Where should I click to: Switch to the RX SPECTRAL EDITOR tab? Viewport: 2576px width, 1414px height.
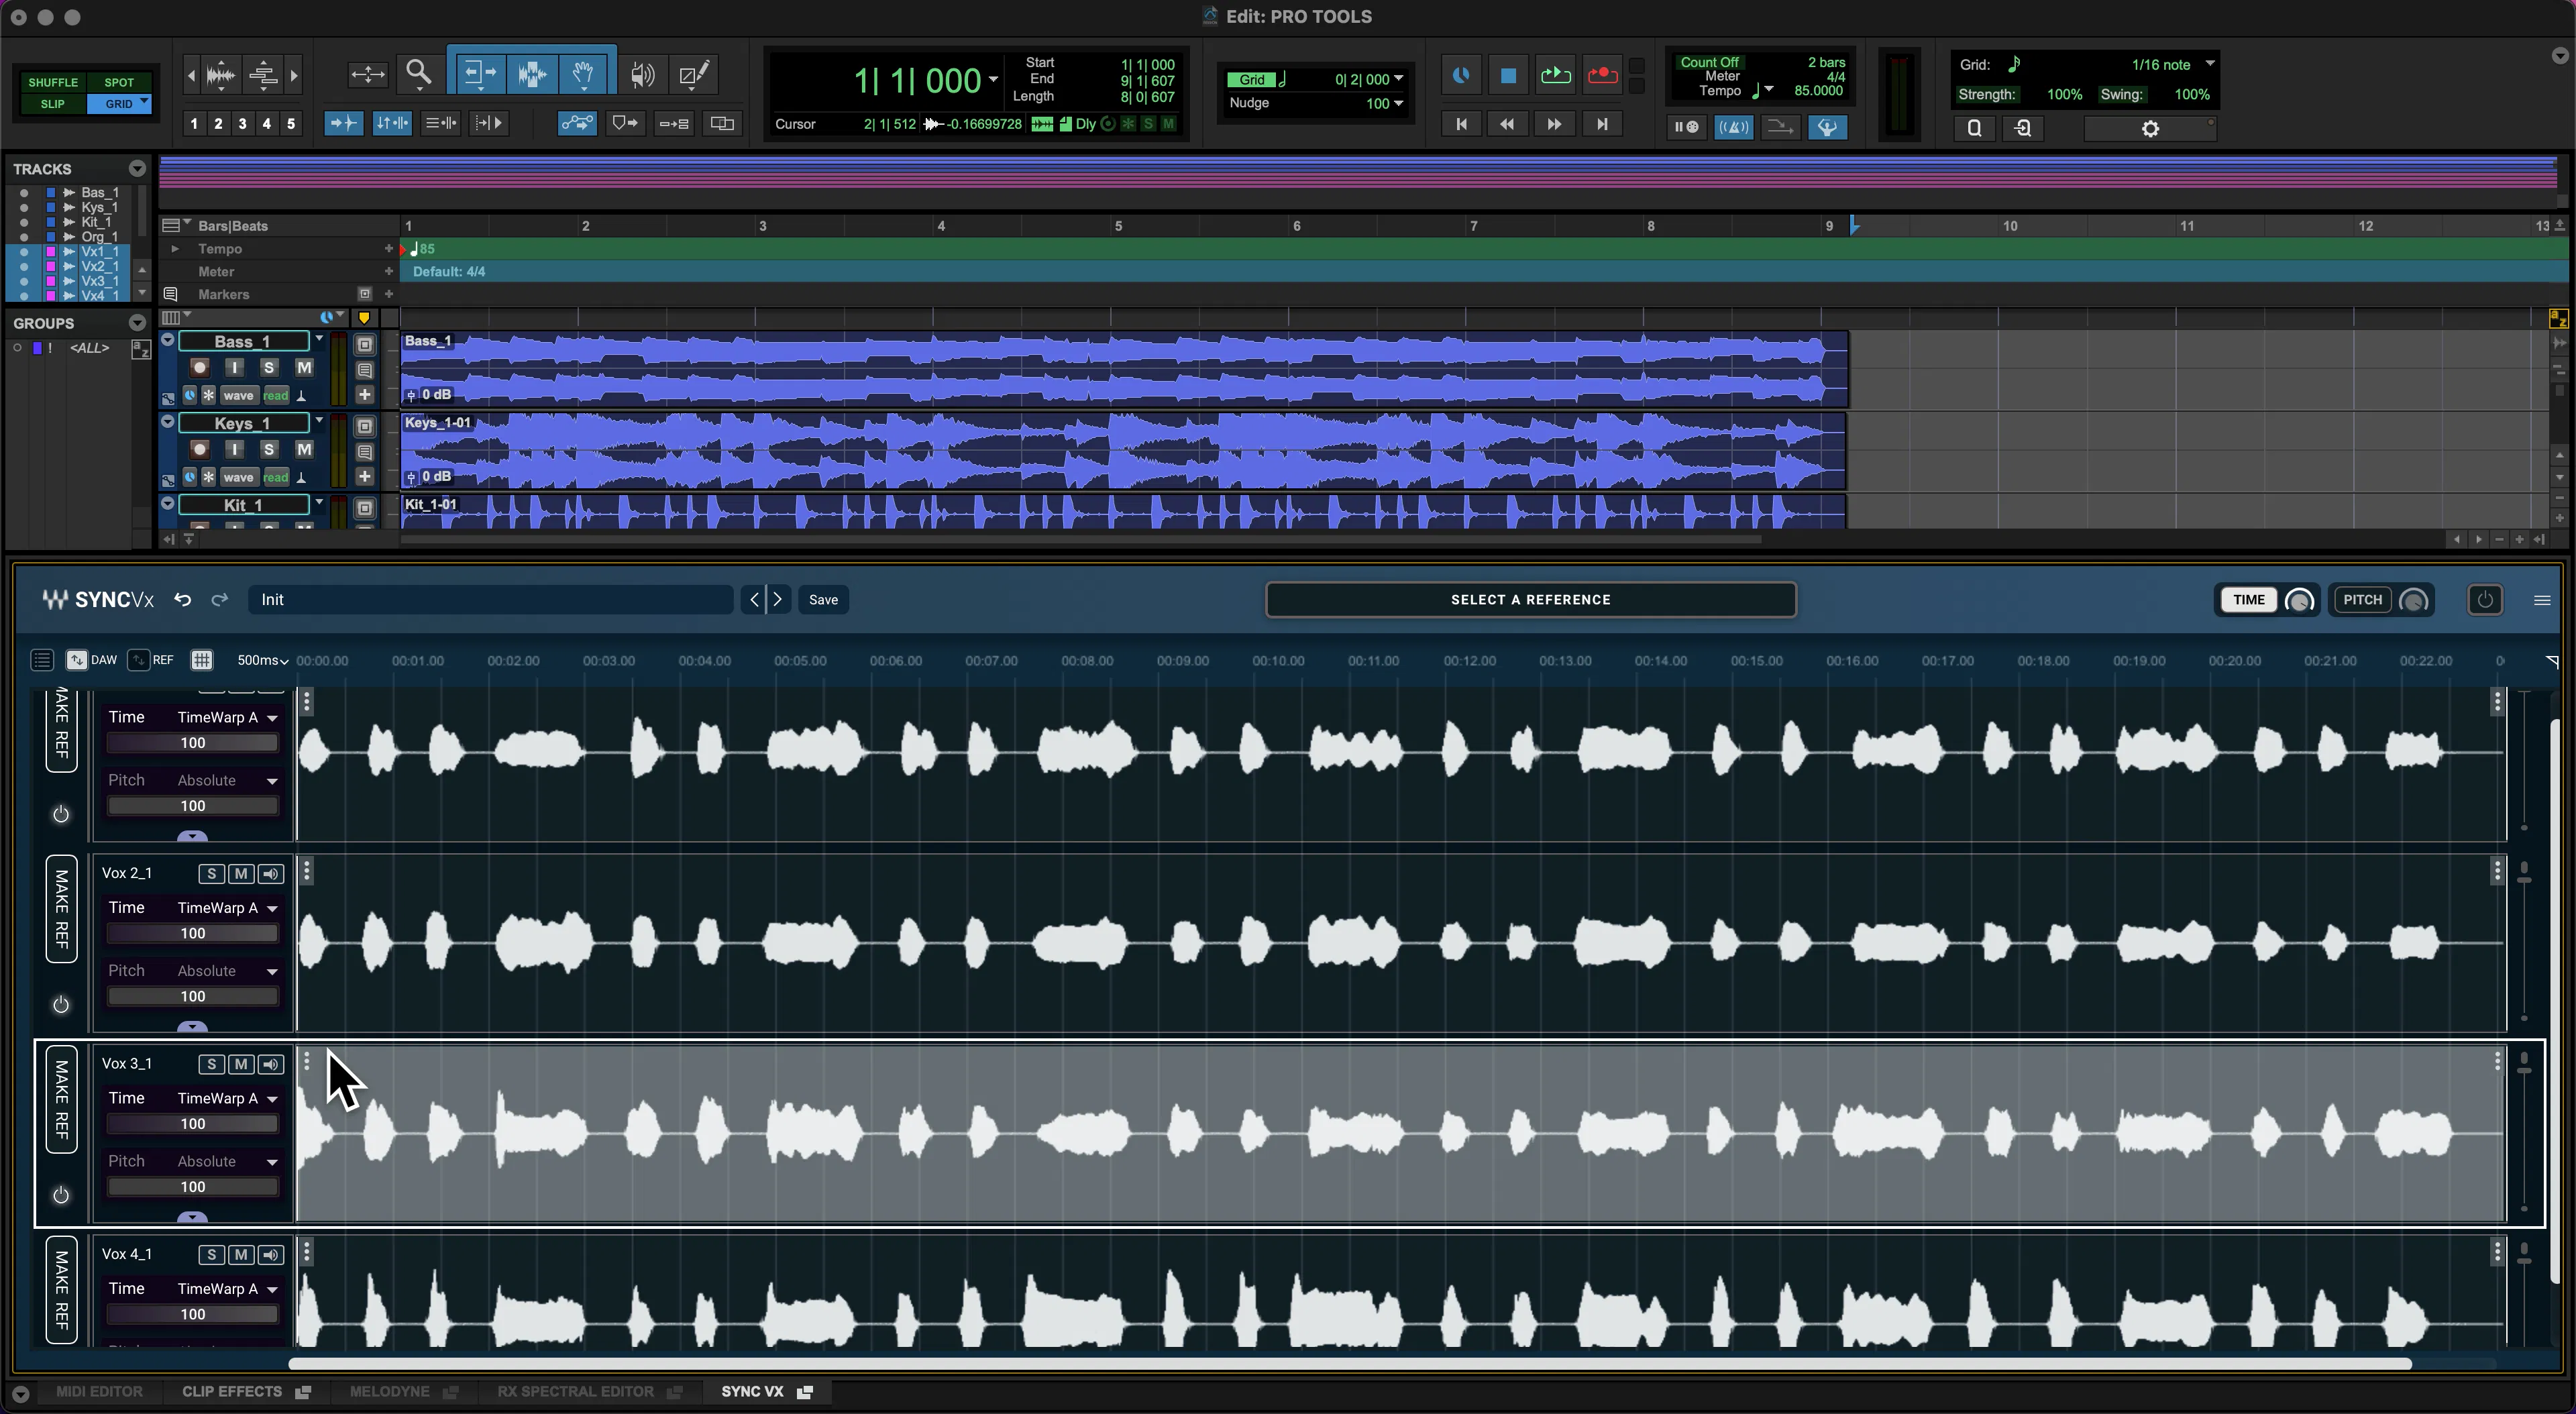coord(575,1392)
